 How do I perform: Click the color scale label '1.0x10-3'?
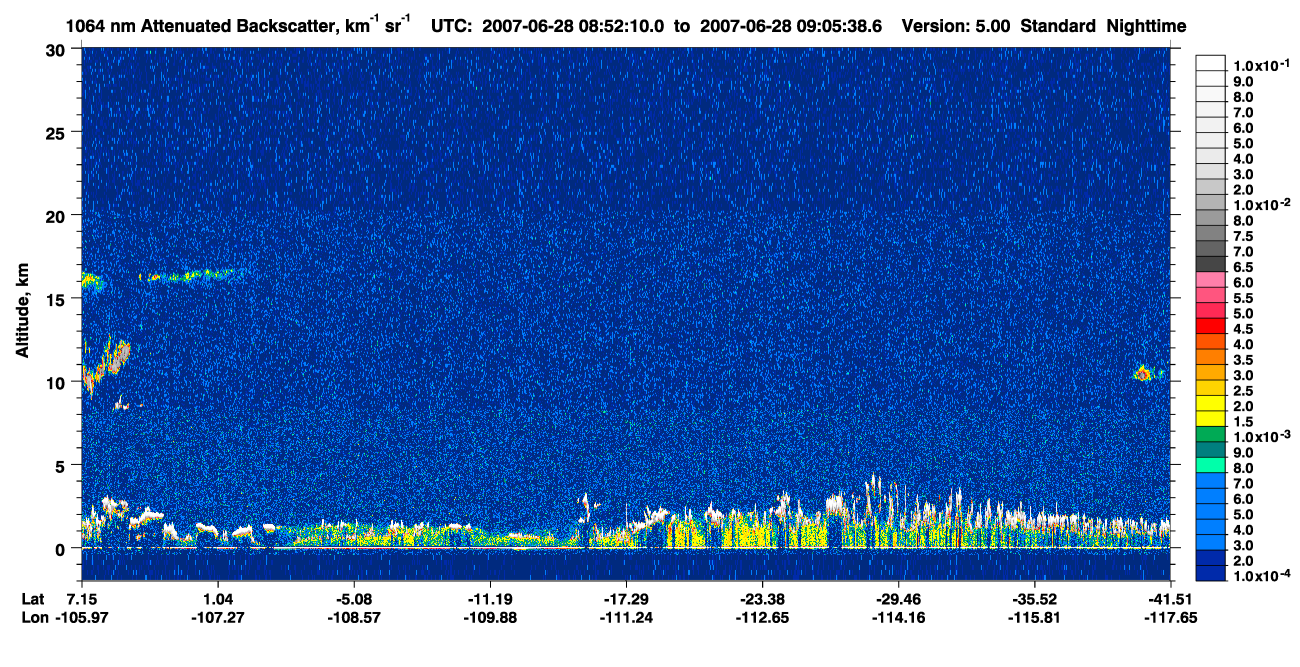coord(1260,436)
